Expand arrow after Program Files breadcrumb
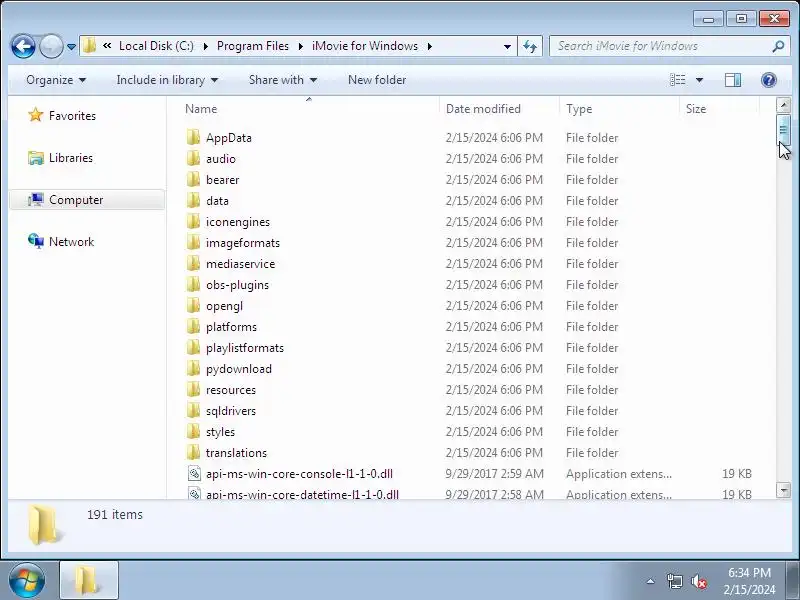This screenshot has height=600, width=800. (301, 46)
